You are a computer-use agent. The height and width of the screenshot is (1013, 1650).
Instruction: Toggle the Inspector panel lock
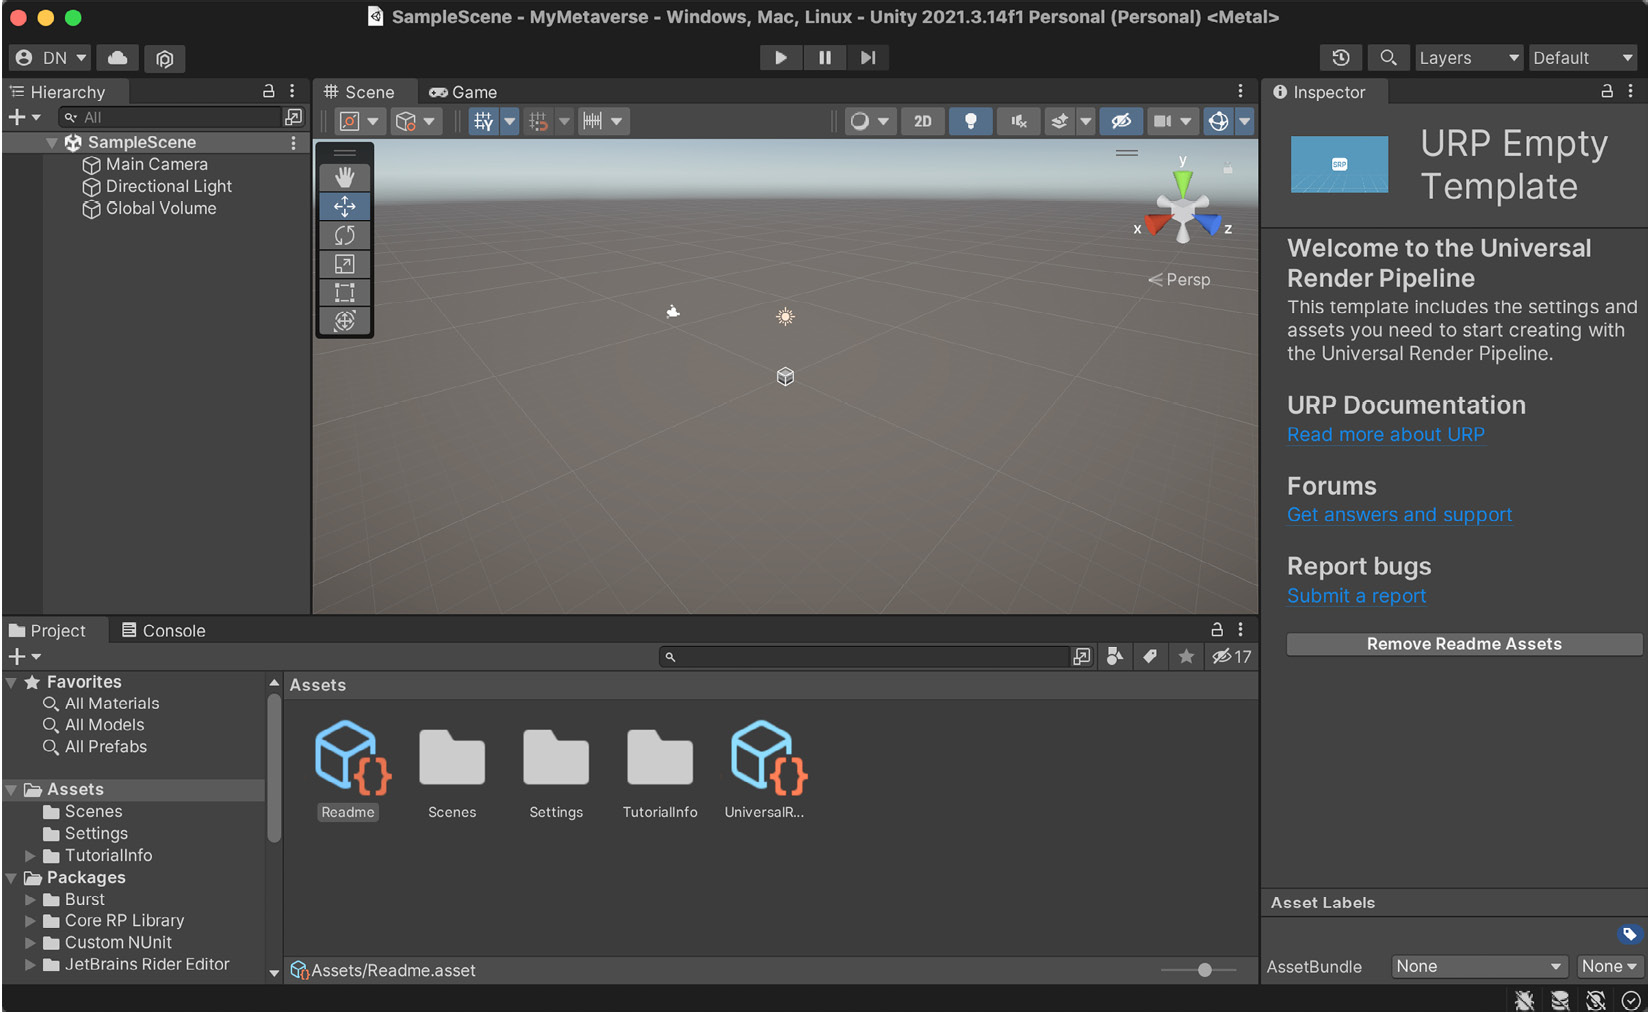1607,91
